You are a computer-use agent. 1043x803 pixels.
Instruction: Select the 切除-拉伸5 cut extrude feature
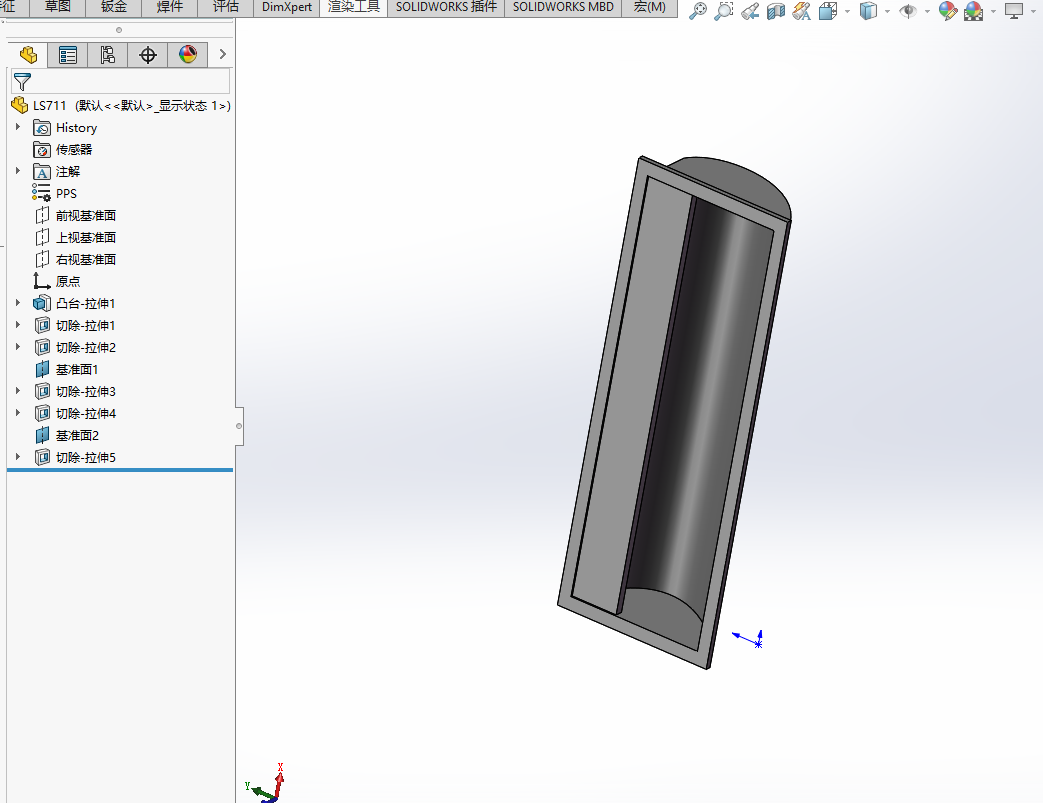pyautogui.click(x=74, y=457)
